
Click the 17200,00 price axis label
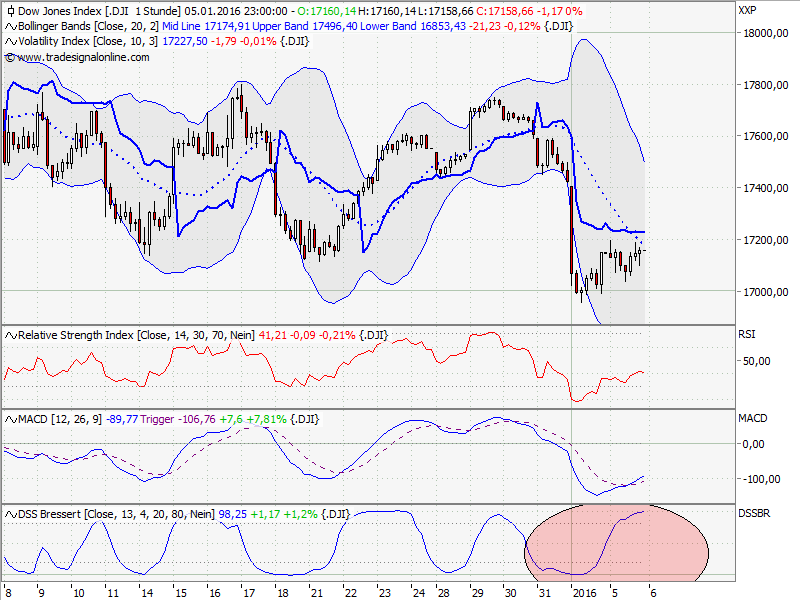click(766, 240)
